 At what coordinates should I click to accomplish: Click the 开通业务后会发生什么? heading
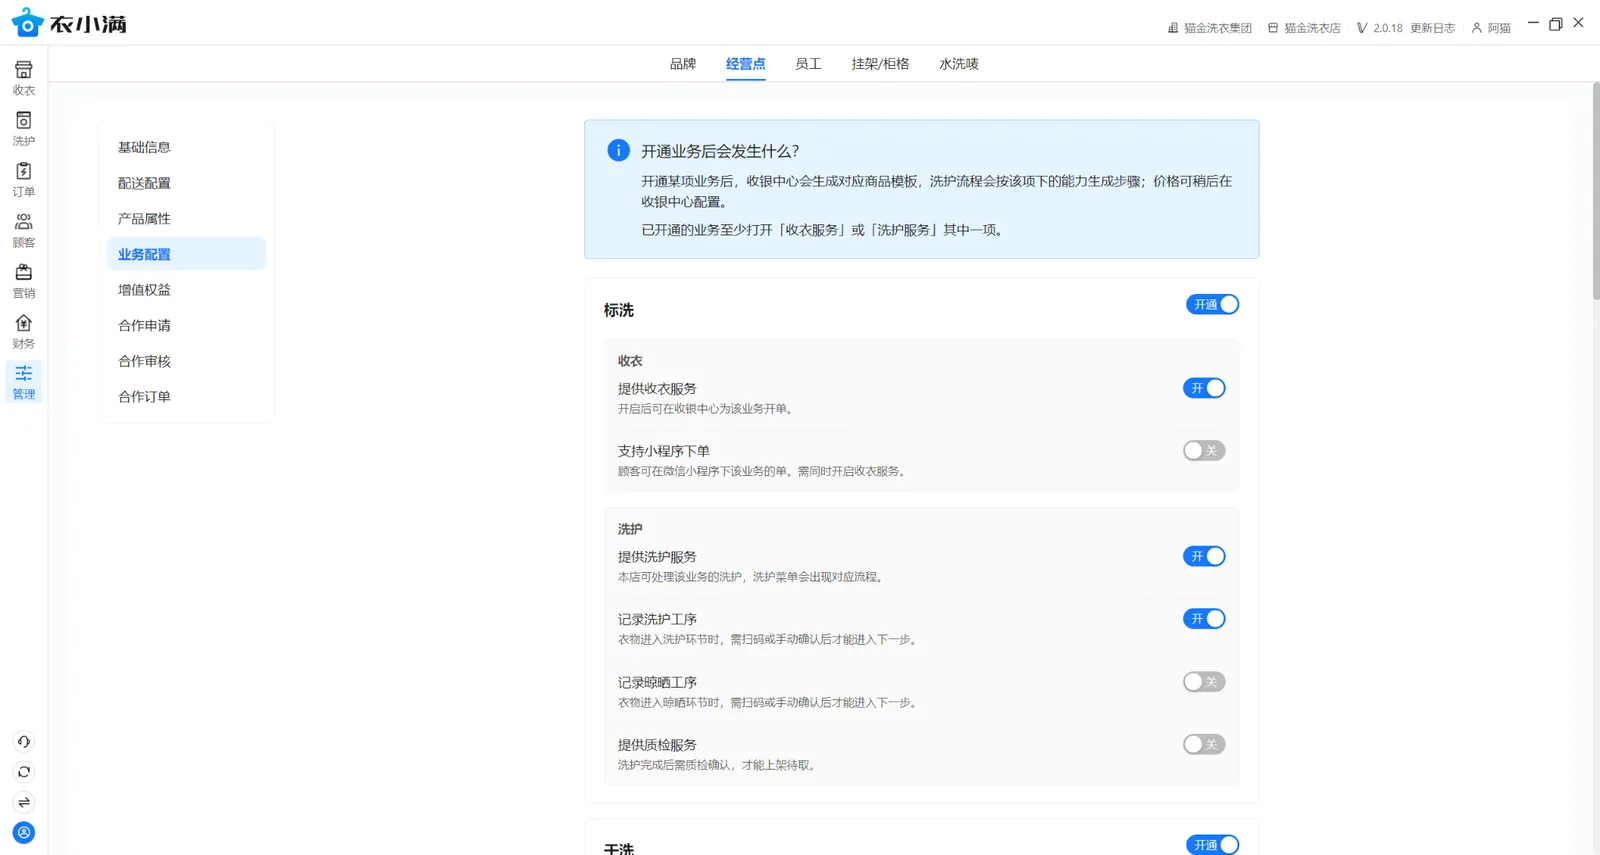coord(720,151)
